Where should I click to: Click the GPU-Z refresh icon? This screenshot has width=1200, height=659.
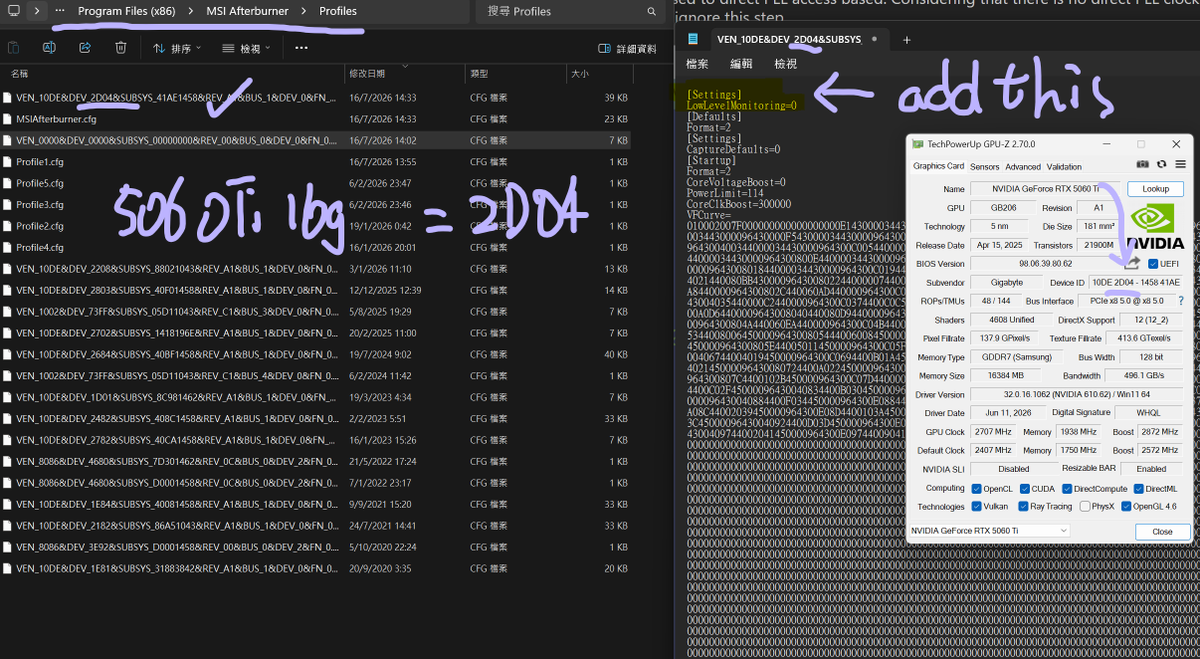(1162, 164)
